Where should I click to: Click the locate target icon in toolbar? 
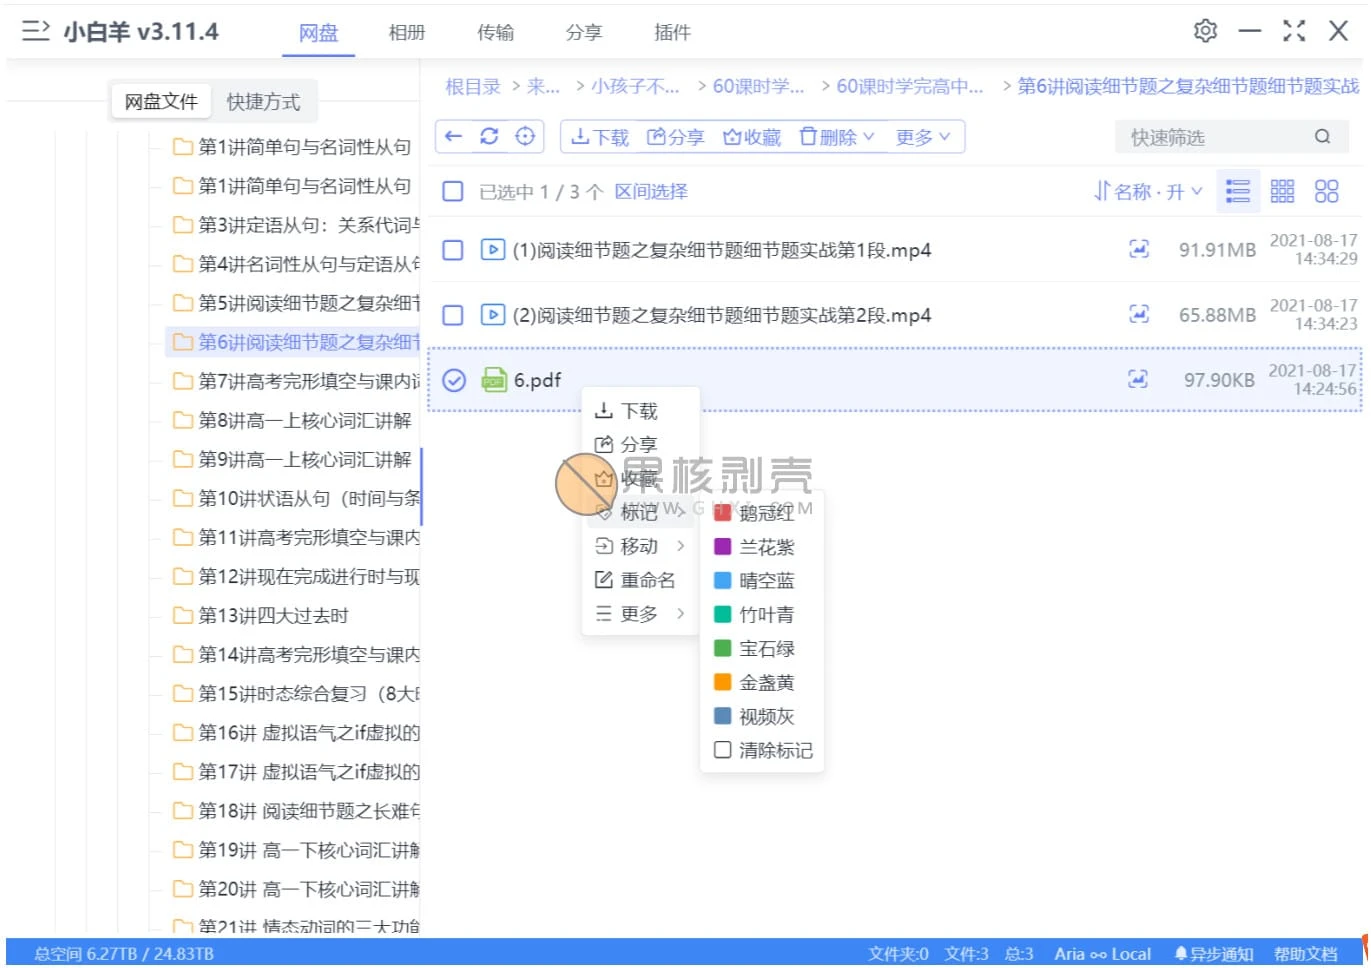[x=525, y=136]
